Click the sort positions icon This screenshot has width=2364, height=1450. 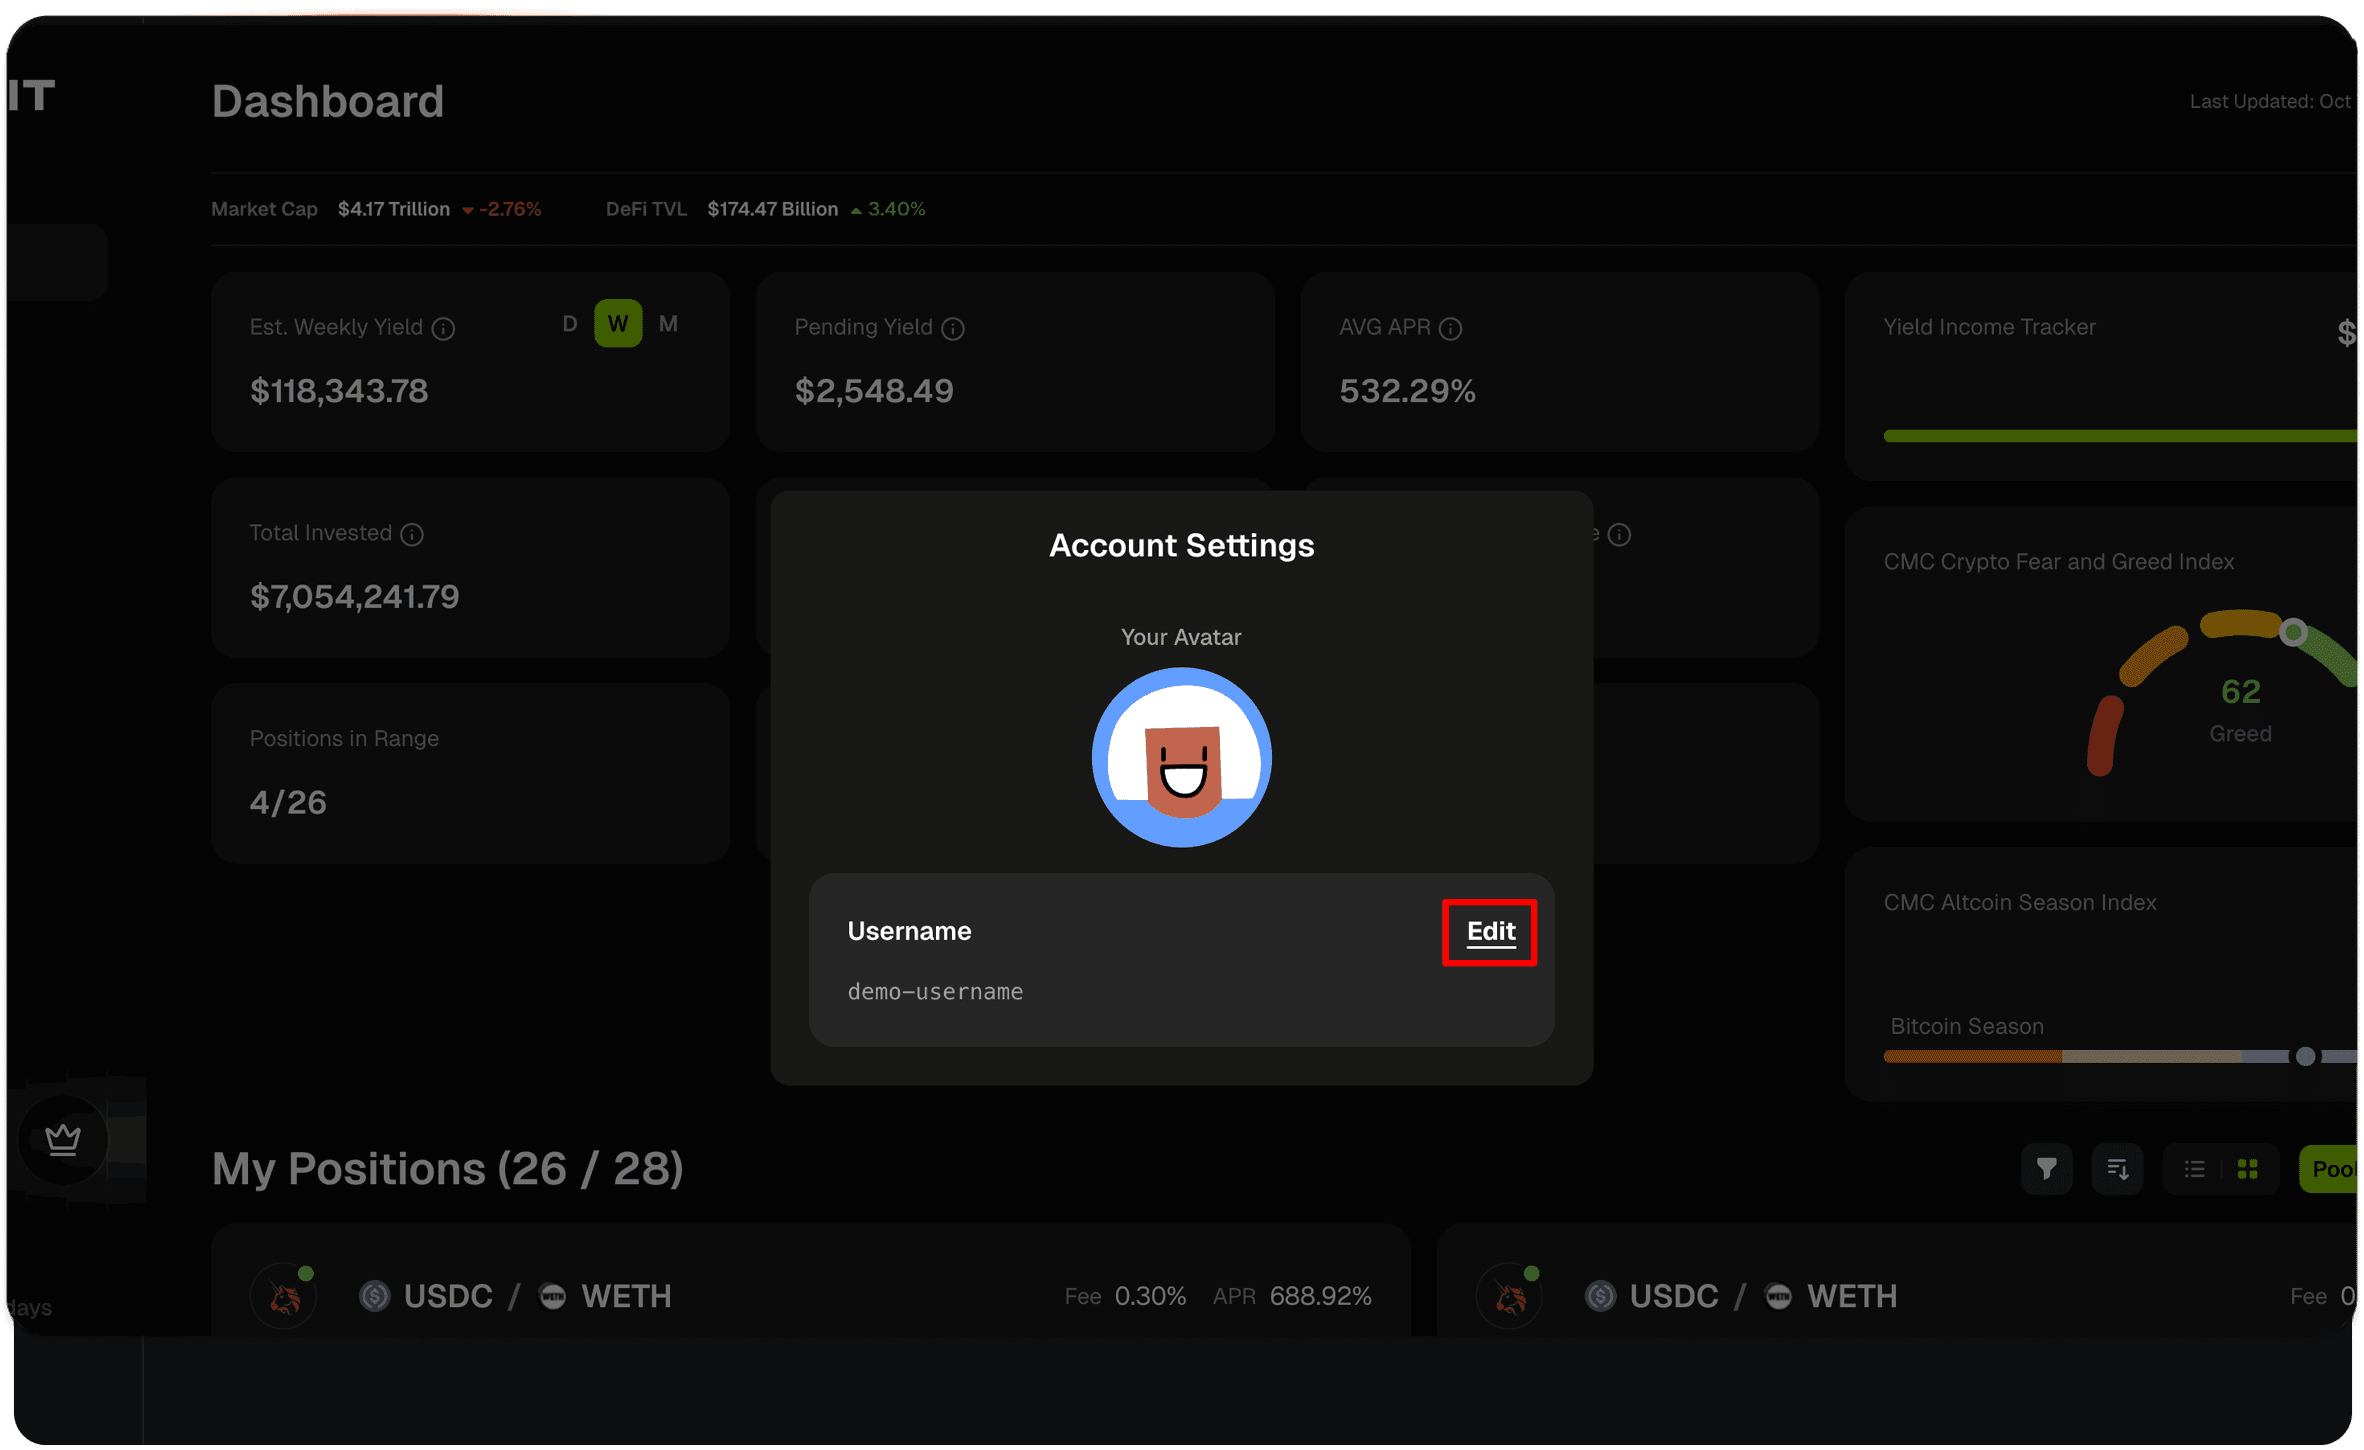(2117, 1169)
